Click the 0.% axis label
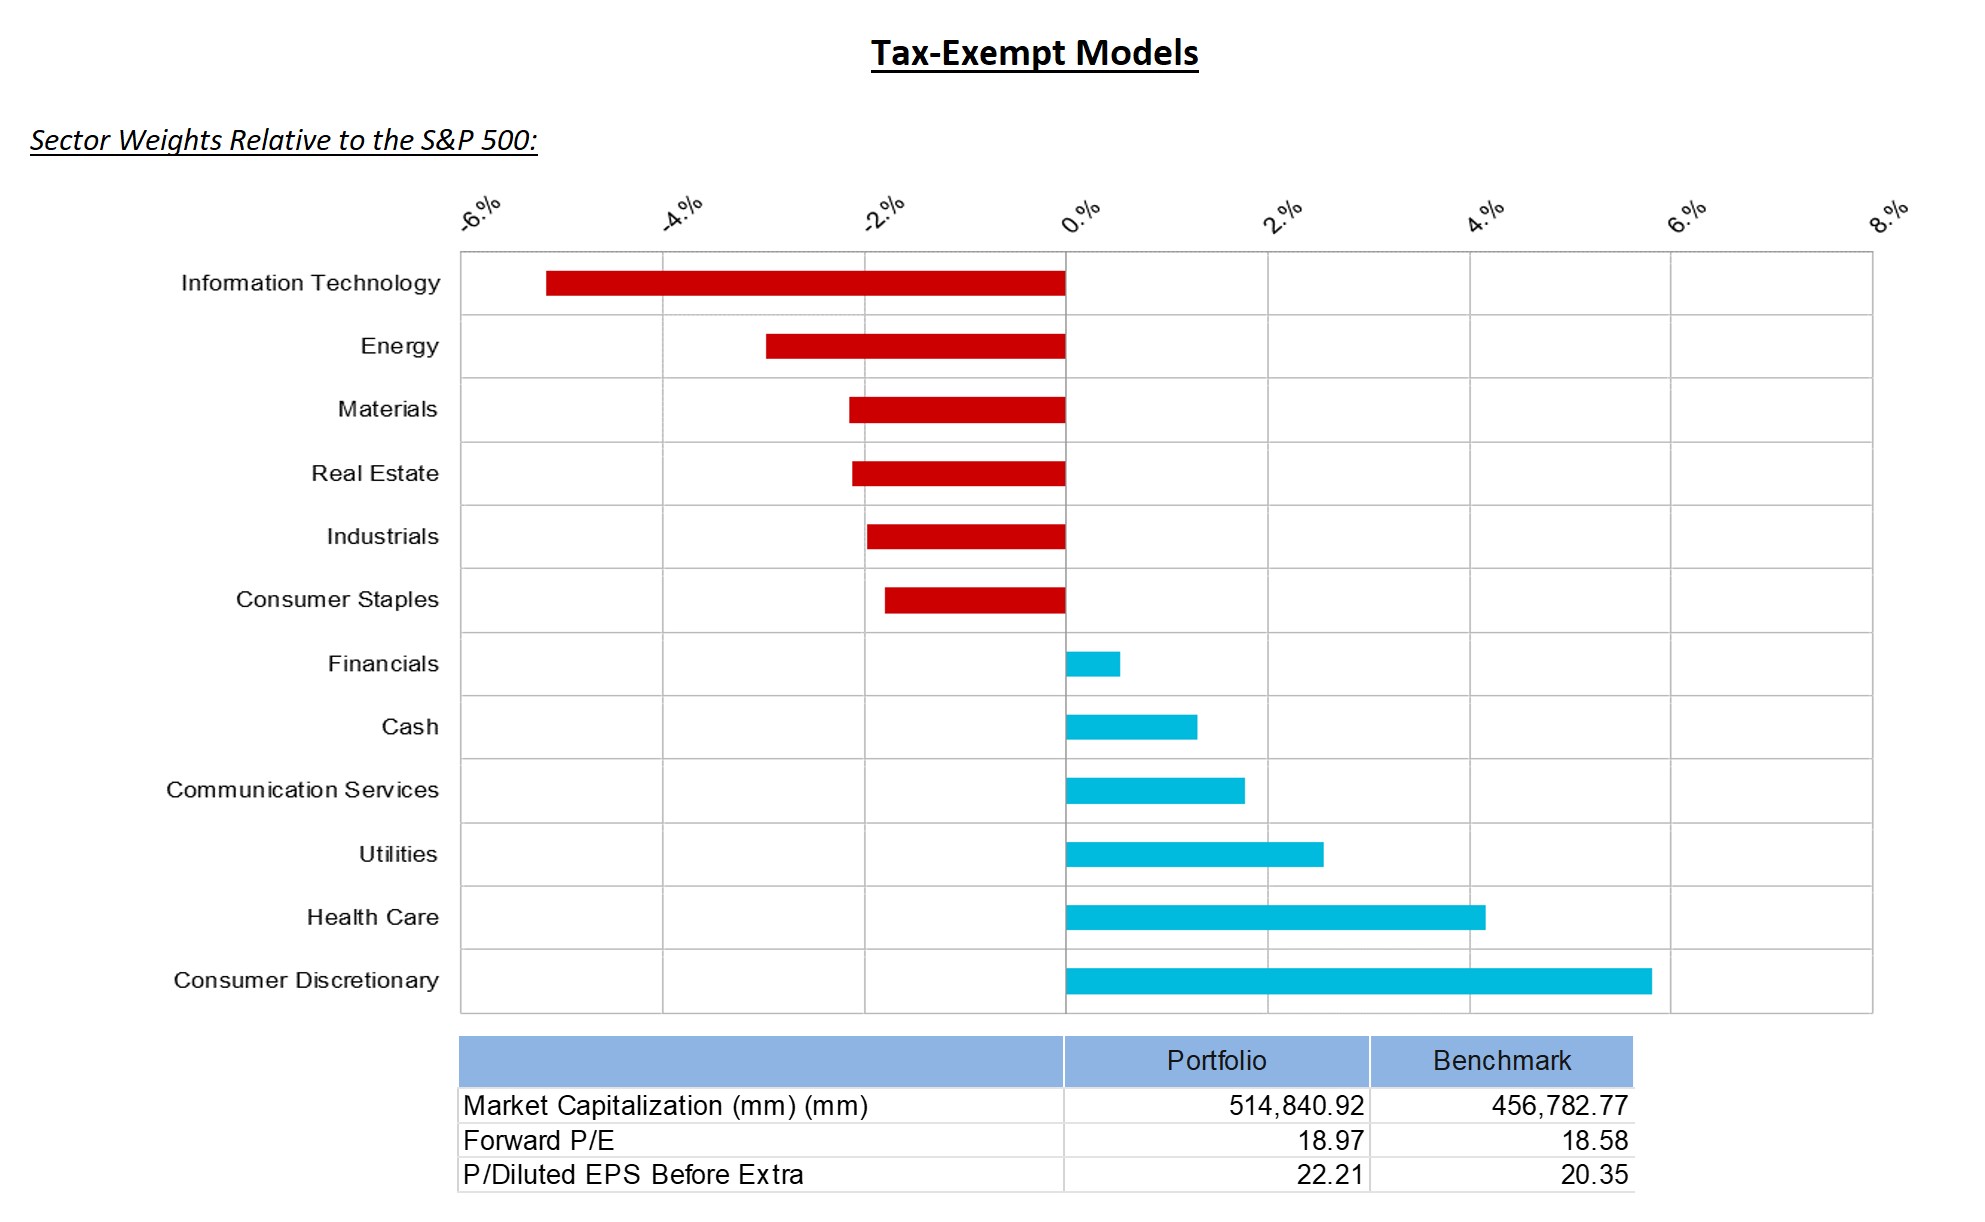Viewport: 1985px width, 1222px height. 1080,216
